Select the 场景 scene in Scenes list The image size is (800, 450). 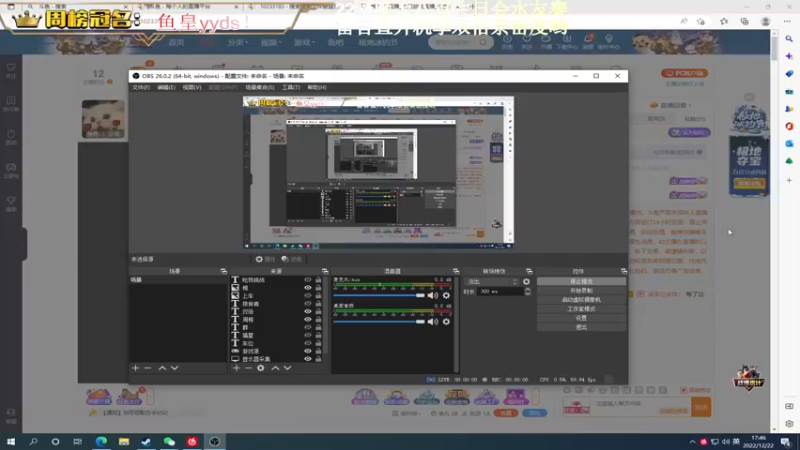point(178,280)
